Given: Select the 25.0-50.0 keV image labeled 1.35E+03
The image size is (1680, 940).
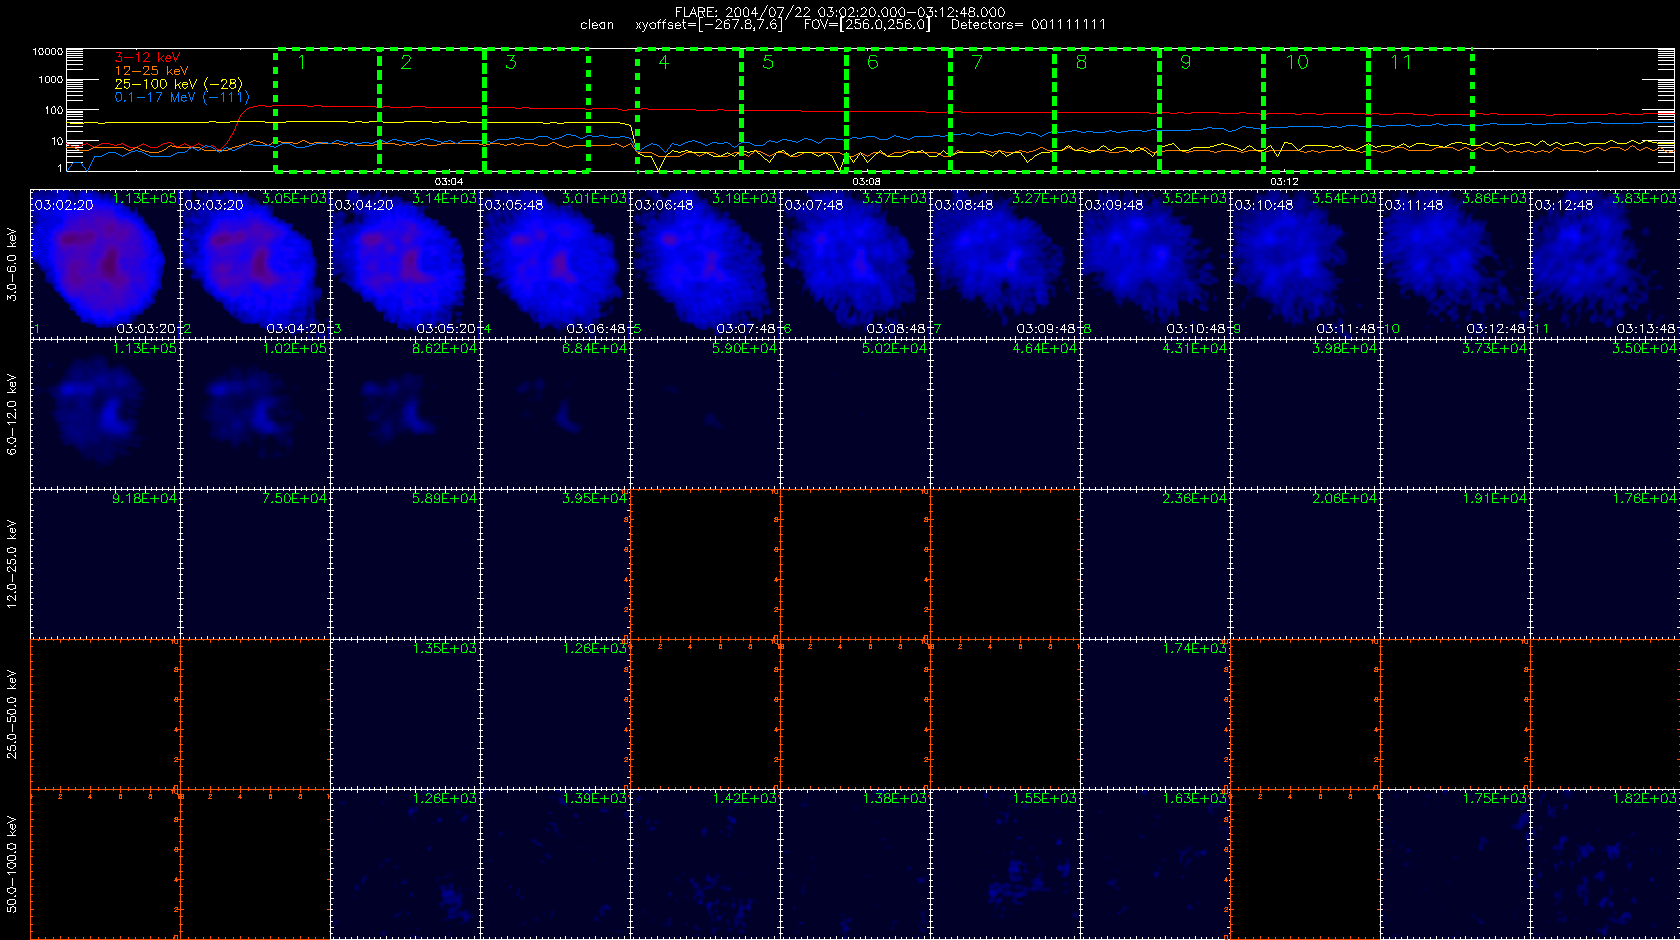Looking at the screenshot, I should (x=405, y=714).
